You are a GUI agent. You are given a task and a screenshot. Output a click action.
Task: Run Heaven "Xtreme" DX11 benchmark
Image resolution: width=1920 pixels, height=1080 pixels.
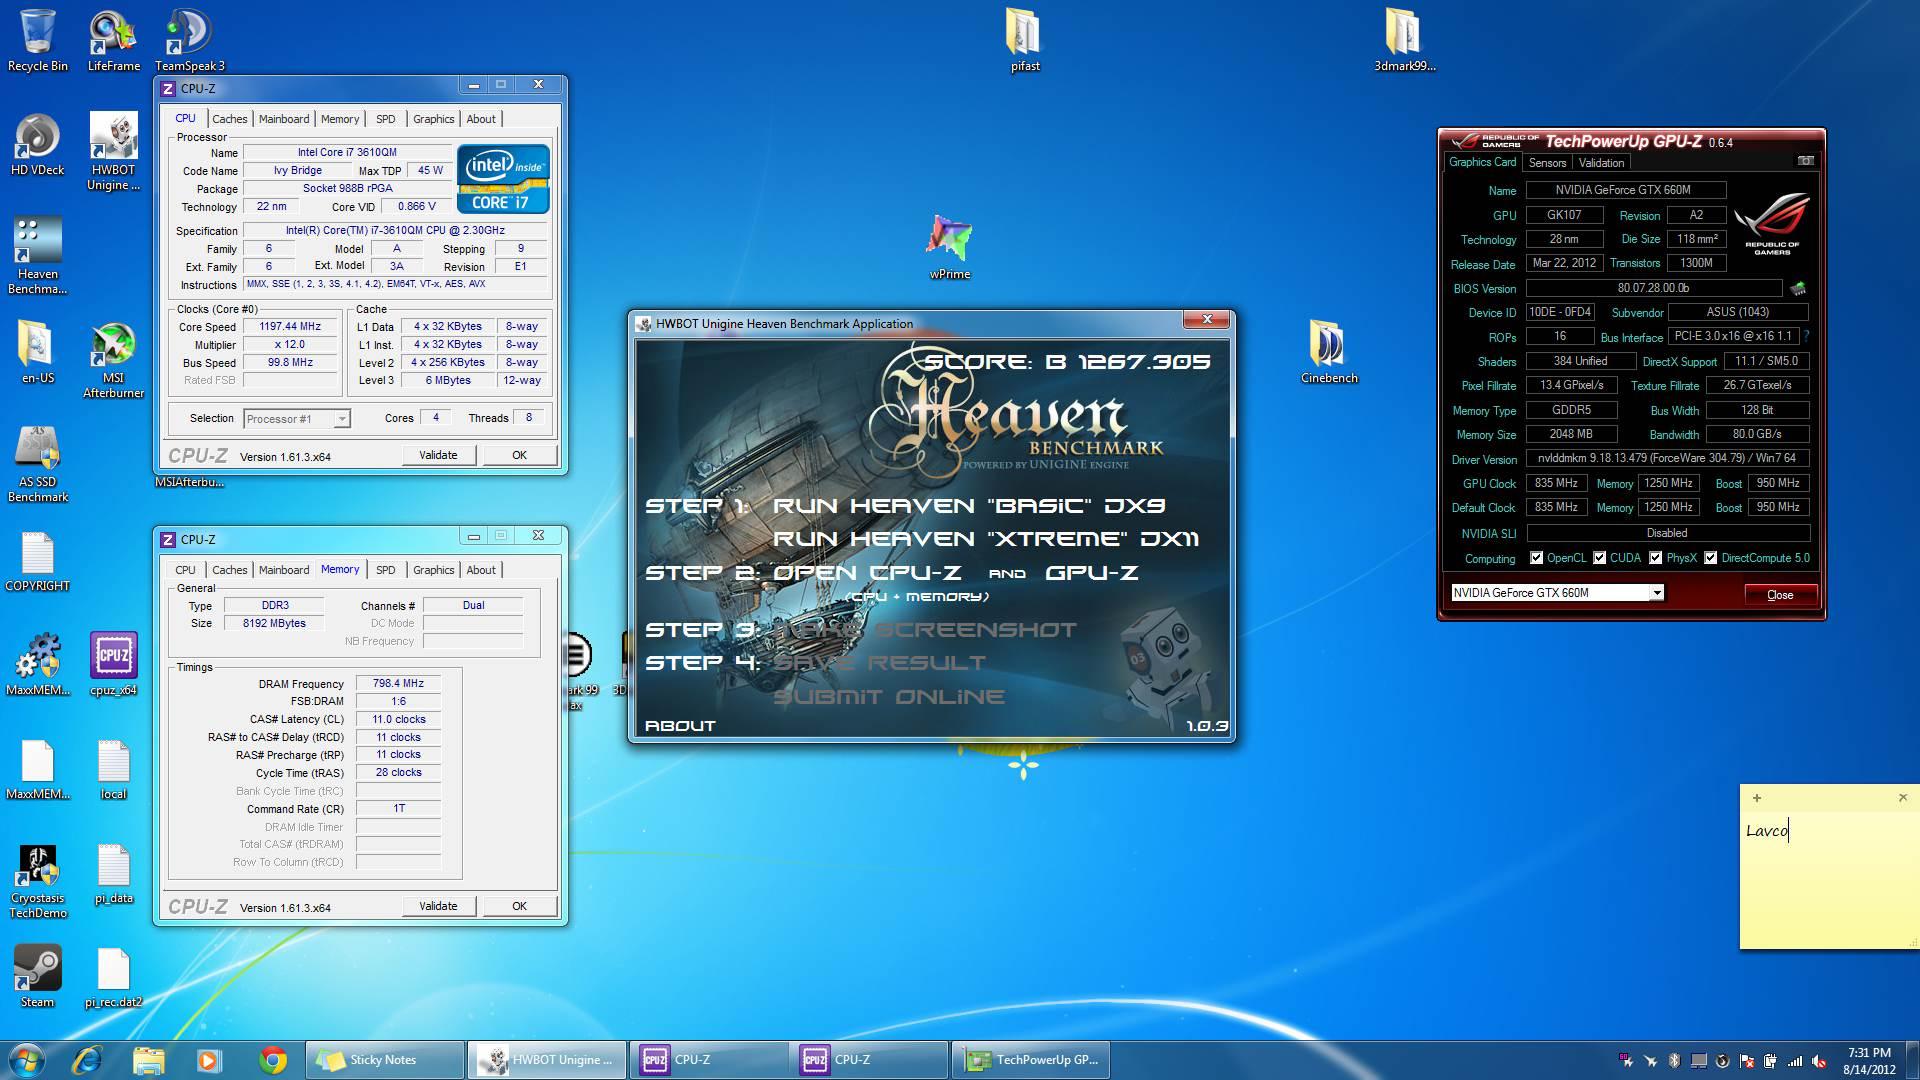click(x=986, y=539)
